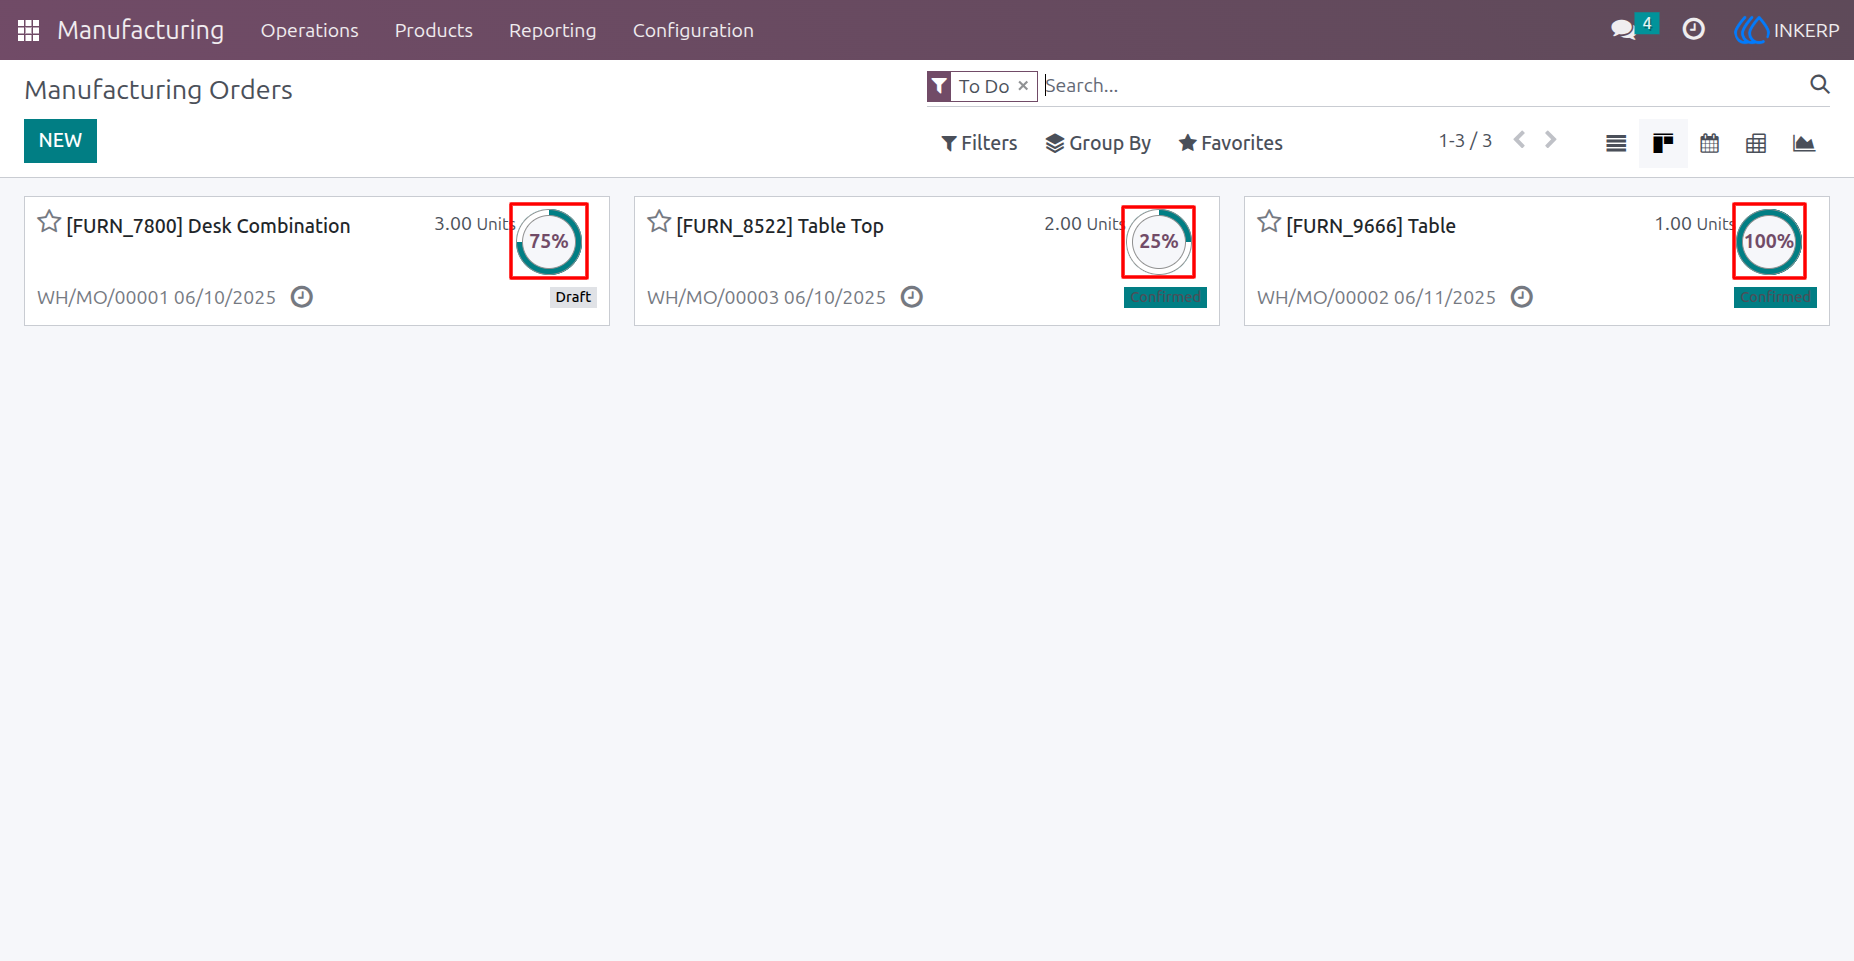
Task: Open activity clock on WH/MO/00003 card
Action: (912, 297)
